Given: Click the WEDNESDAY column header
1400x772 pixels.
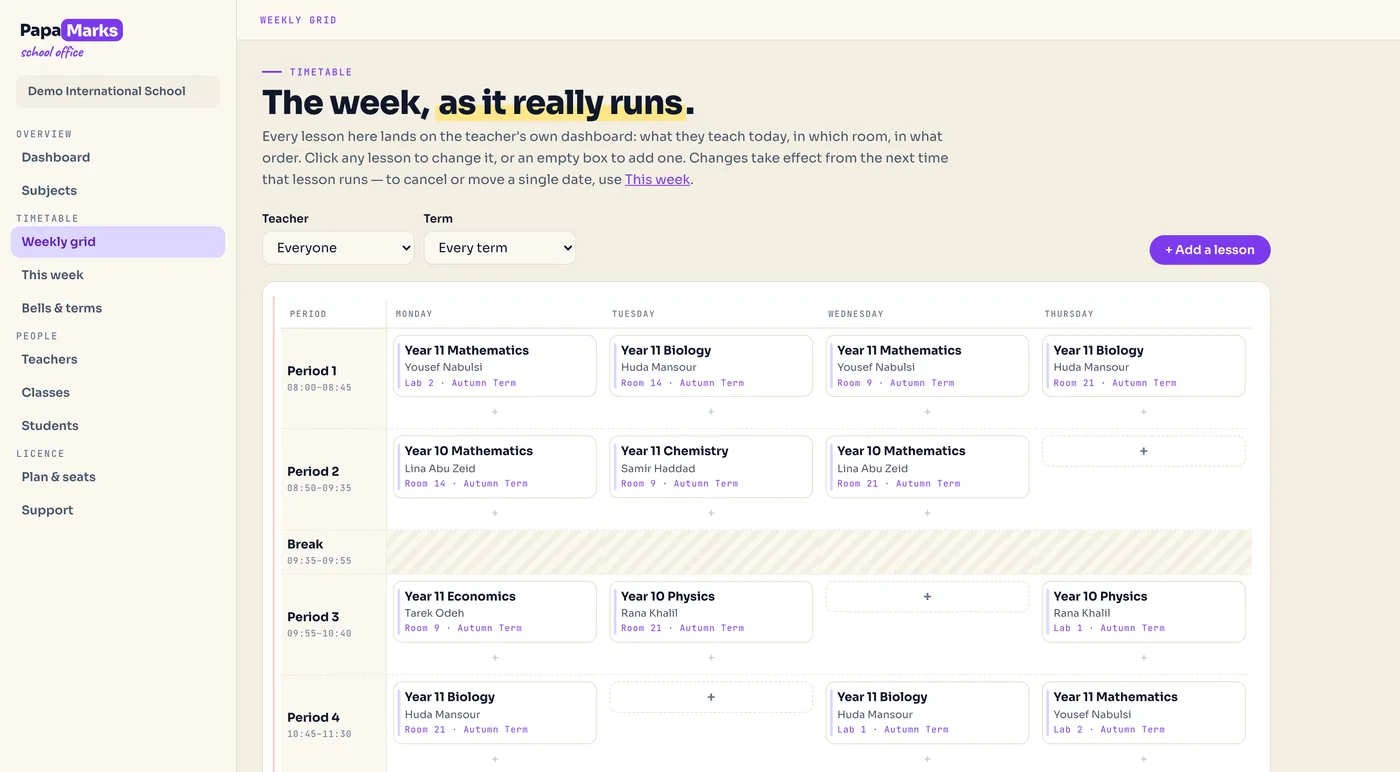Looking at the screenshot, I should pyautogui.click(x=856, y=314).
